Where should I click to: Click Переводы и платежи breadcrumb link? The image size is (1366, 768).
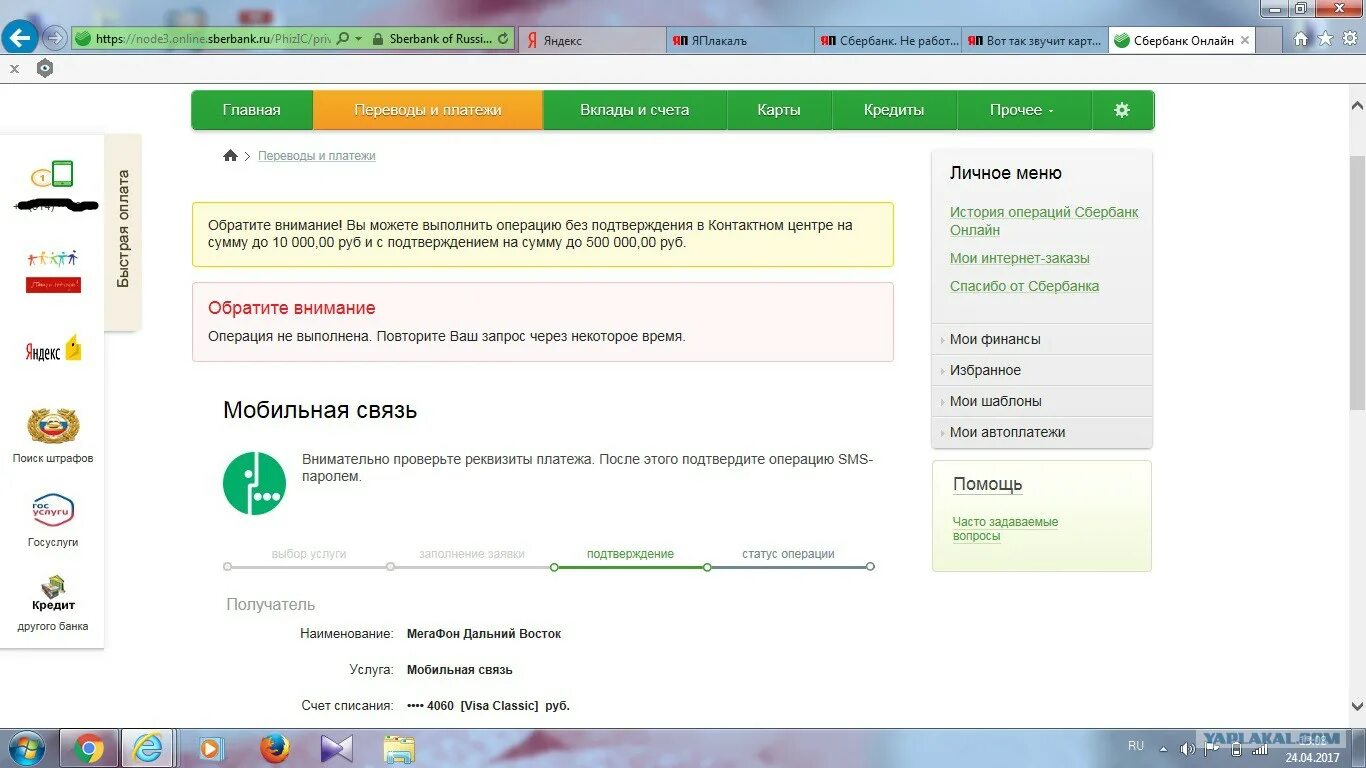pos(317,156)
